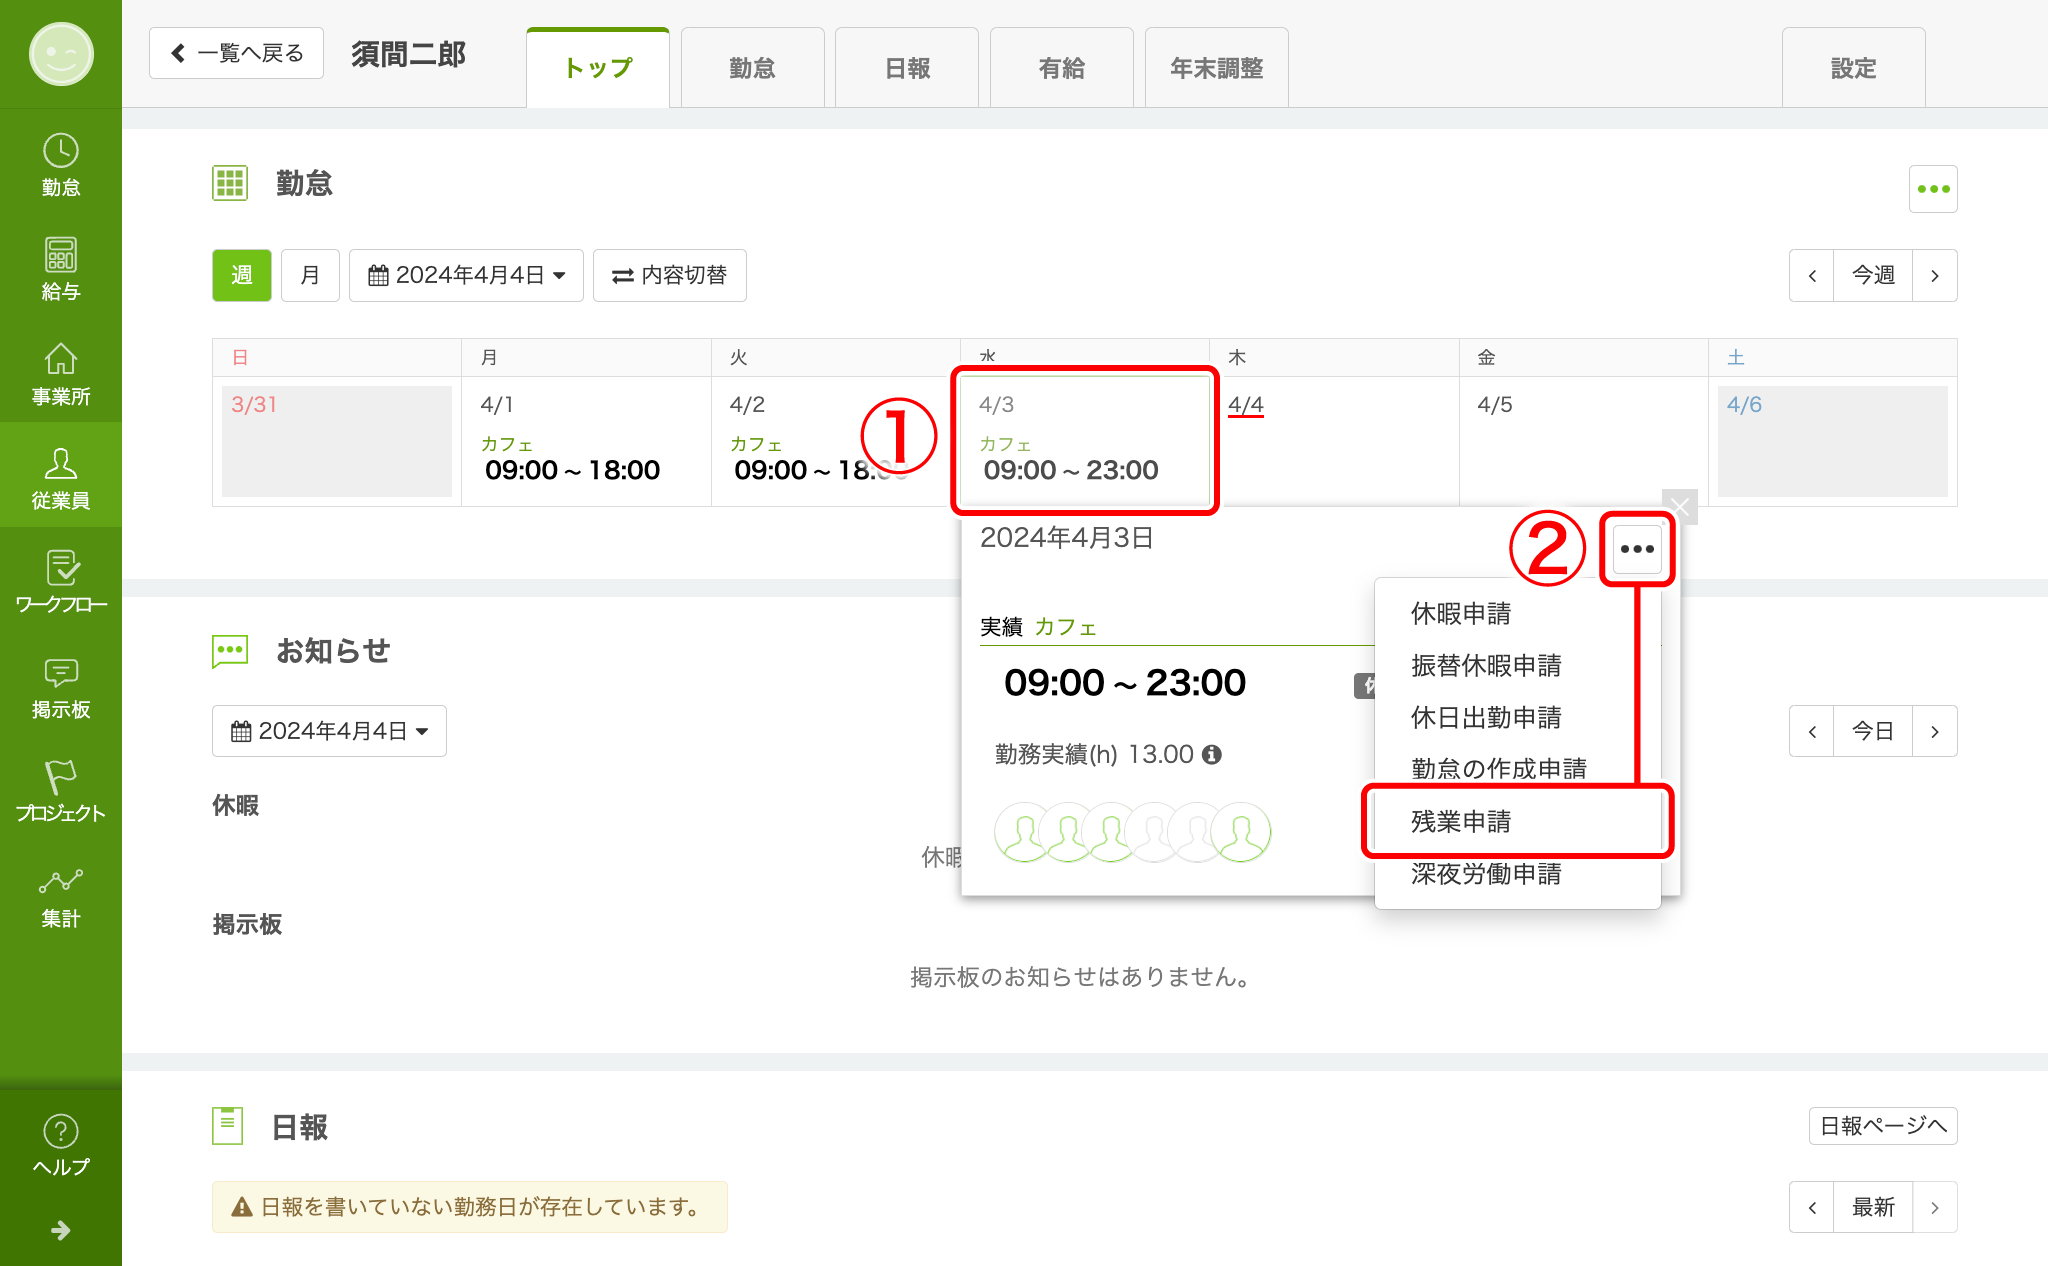
Task: Go to previous 日報 entry arrow
Action: pos(1811,1207)
